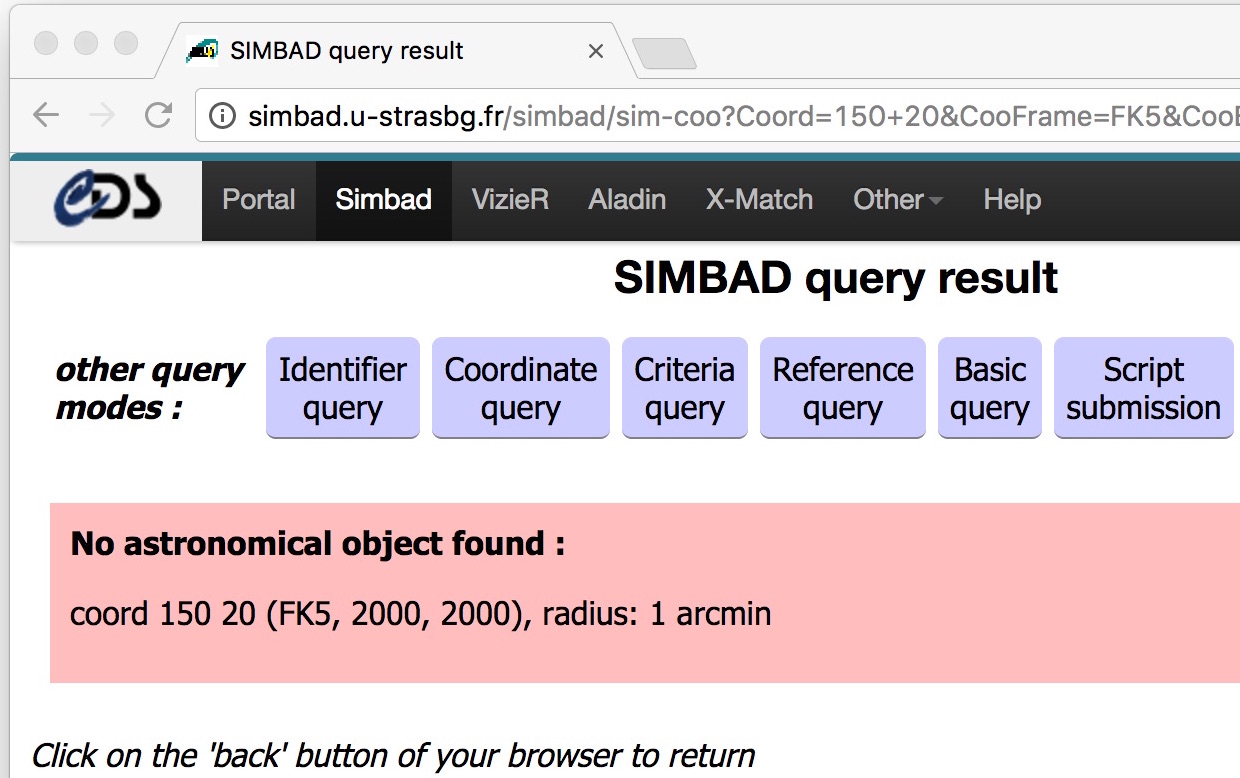Expand the Other dropdown menu
This screenshot has height=778, width=1240.
point(898,200)
